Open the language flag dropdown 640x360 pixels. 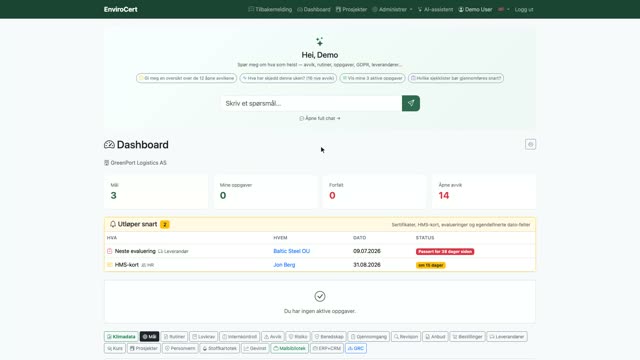click(x=503, y=9)
